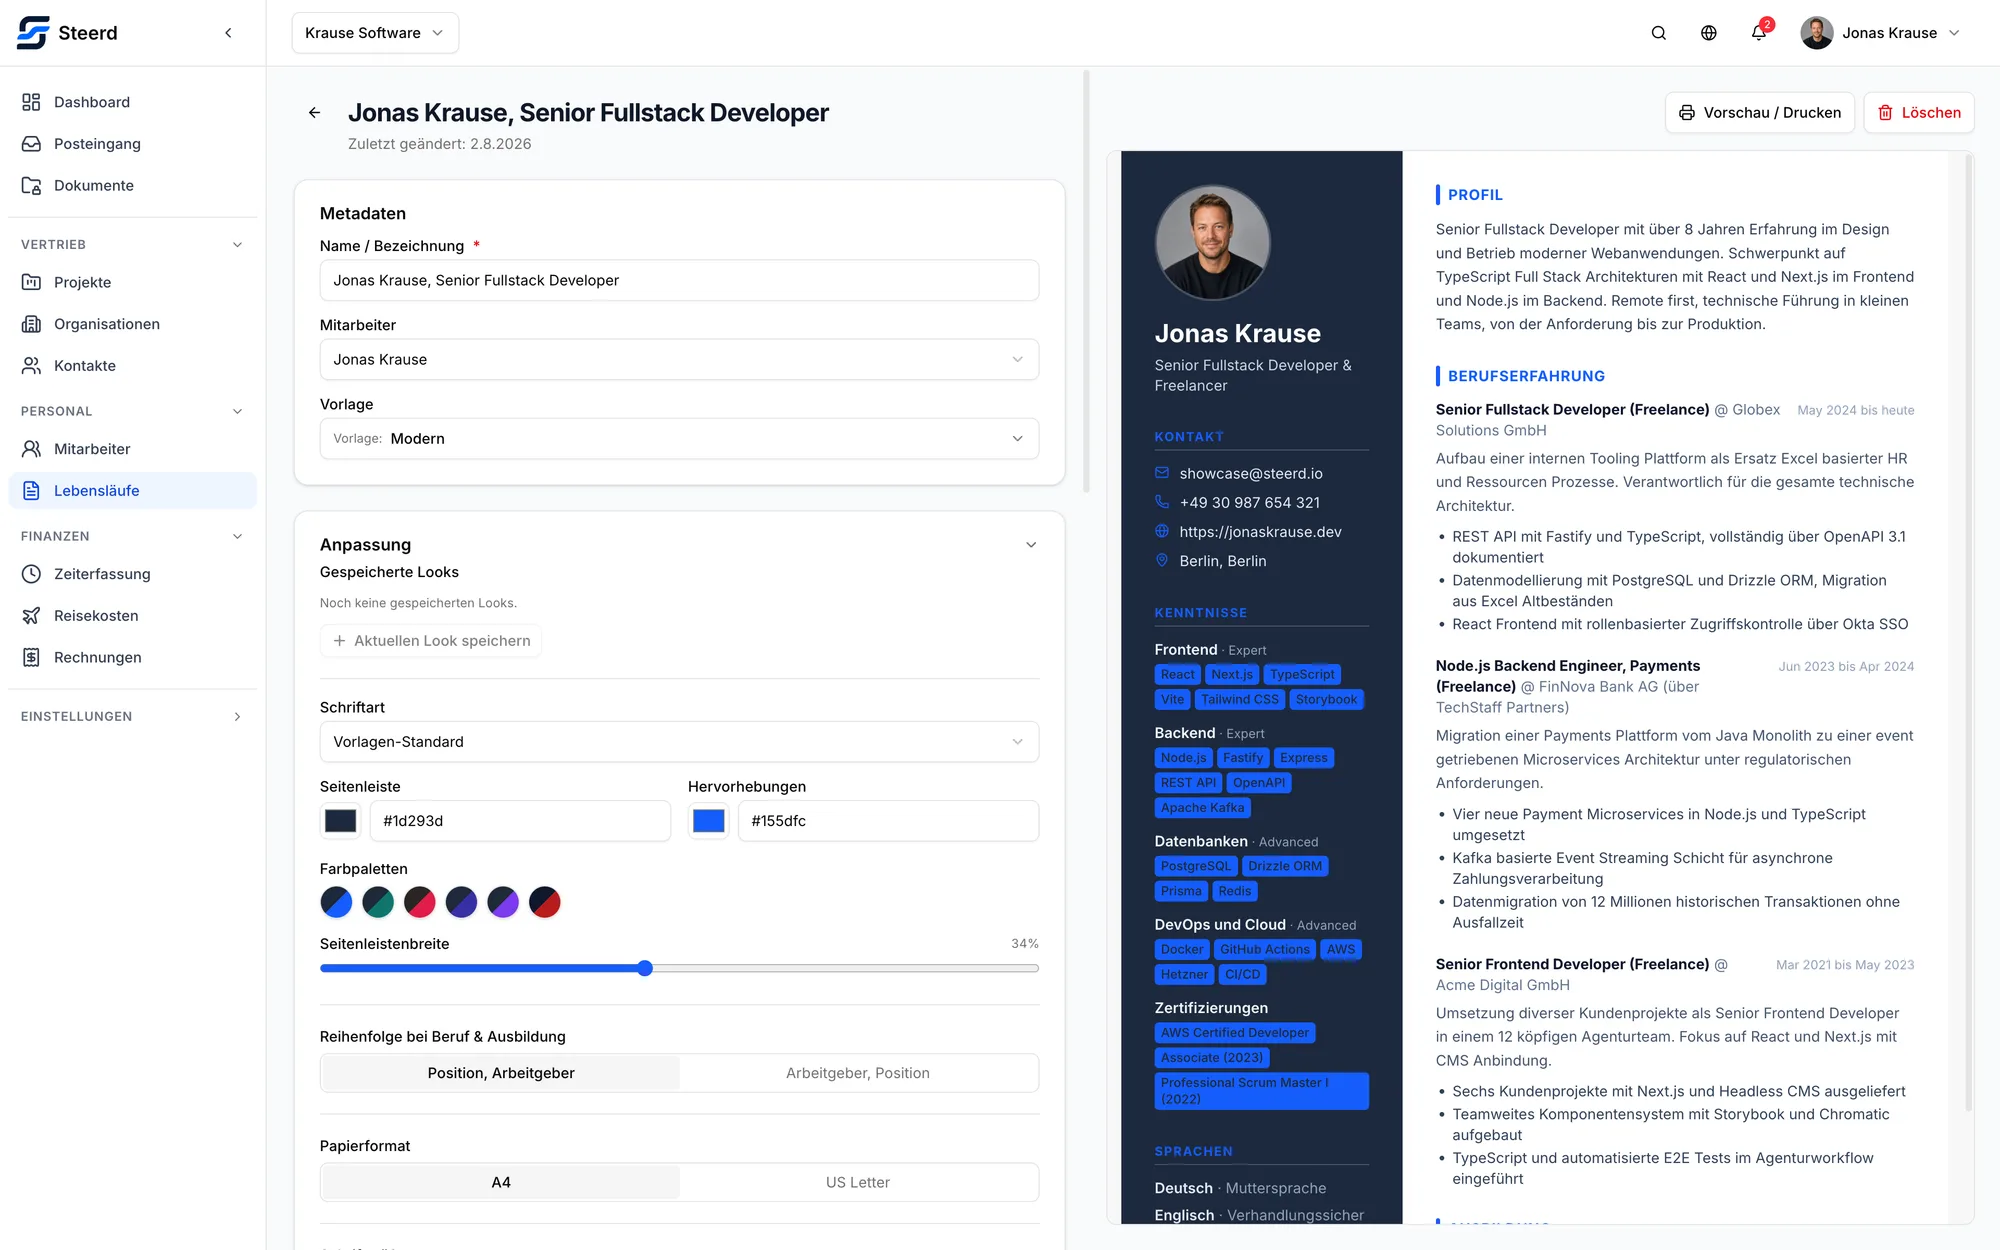Click the Dashboard grid icon

coord(32,102)
